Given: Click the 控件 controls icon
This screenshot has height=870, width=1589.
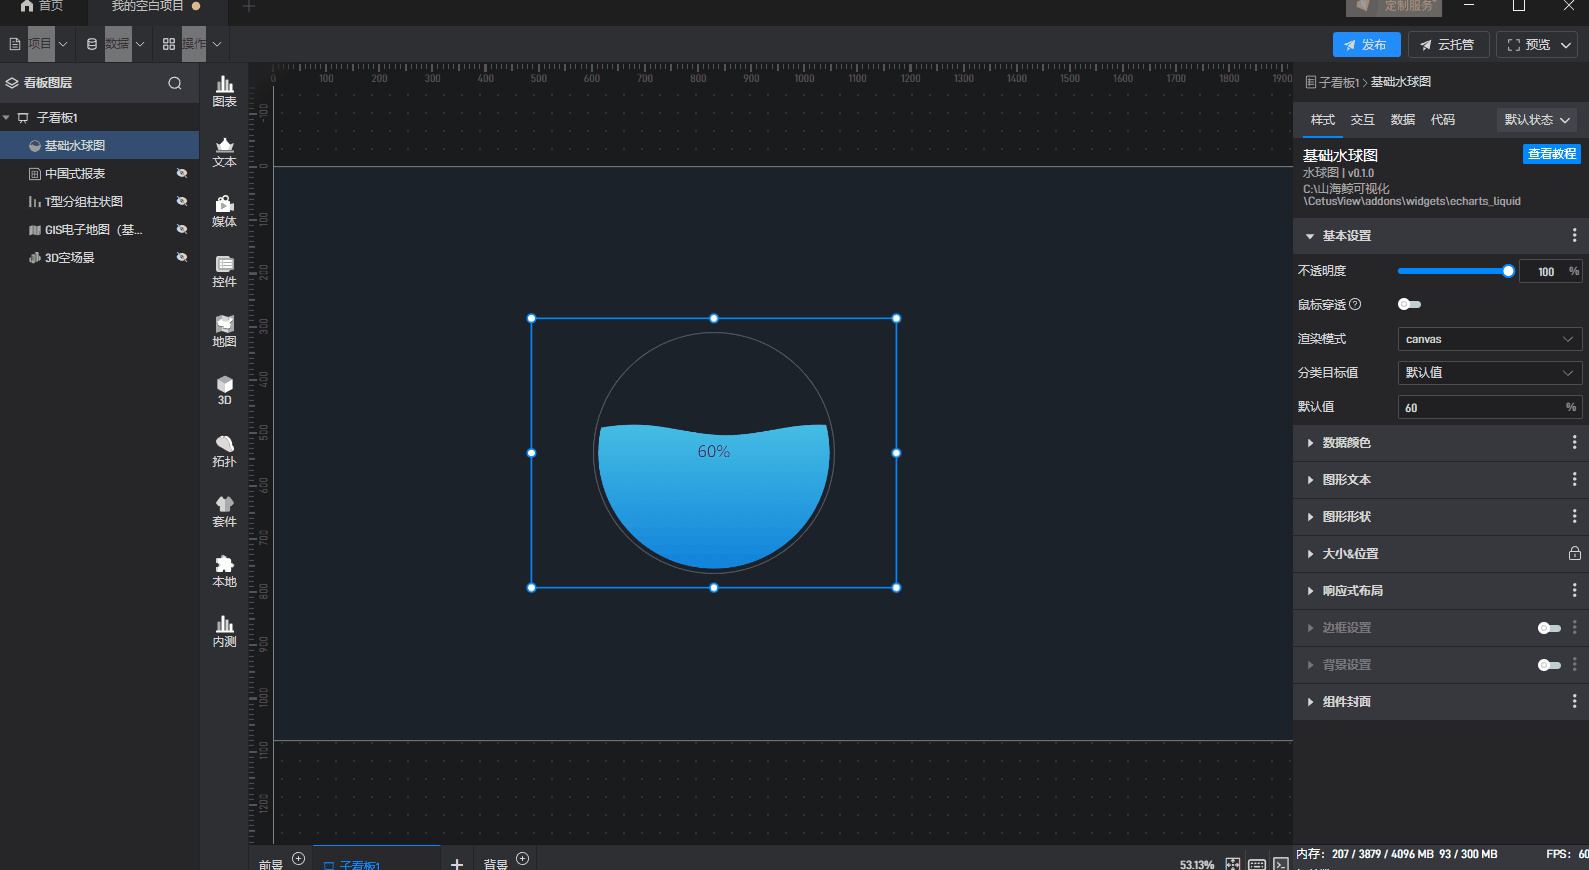Looking at the screenshot, I should [x=225, y=271].
